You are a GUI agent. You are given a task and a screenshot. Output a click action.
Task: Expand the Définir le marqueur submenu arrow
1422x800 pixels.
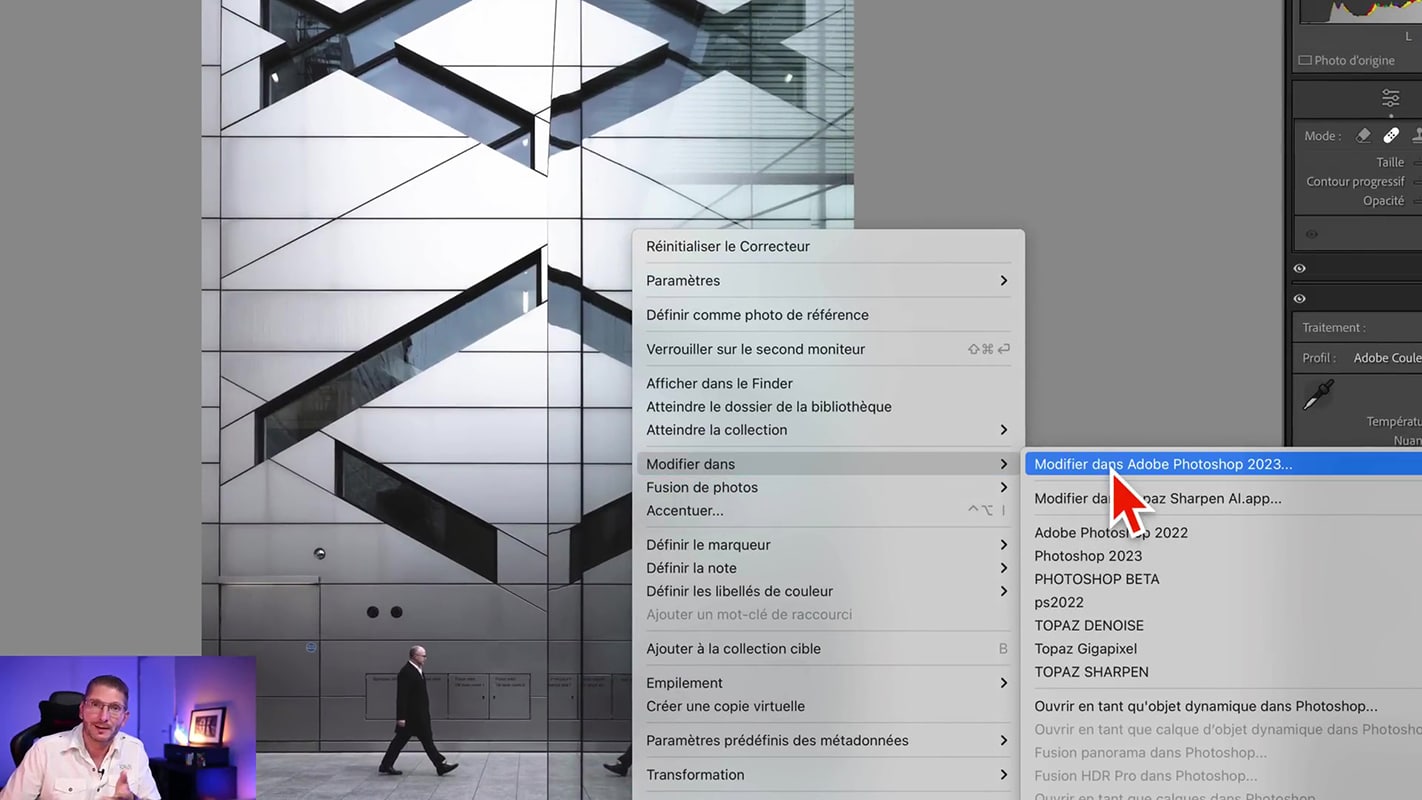1003,545
